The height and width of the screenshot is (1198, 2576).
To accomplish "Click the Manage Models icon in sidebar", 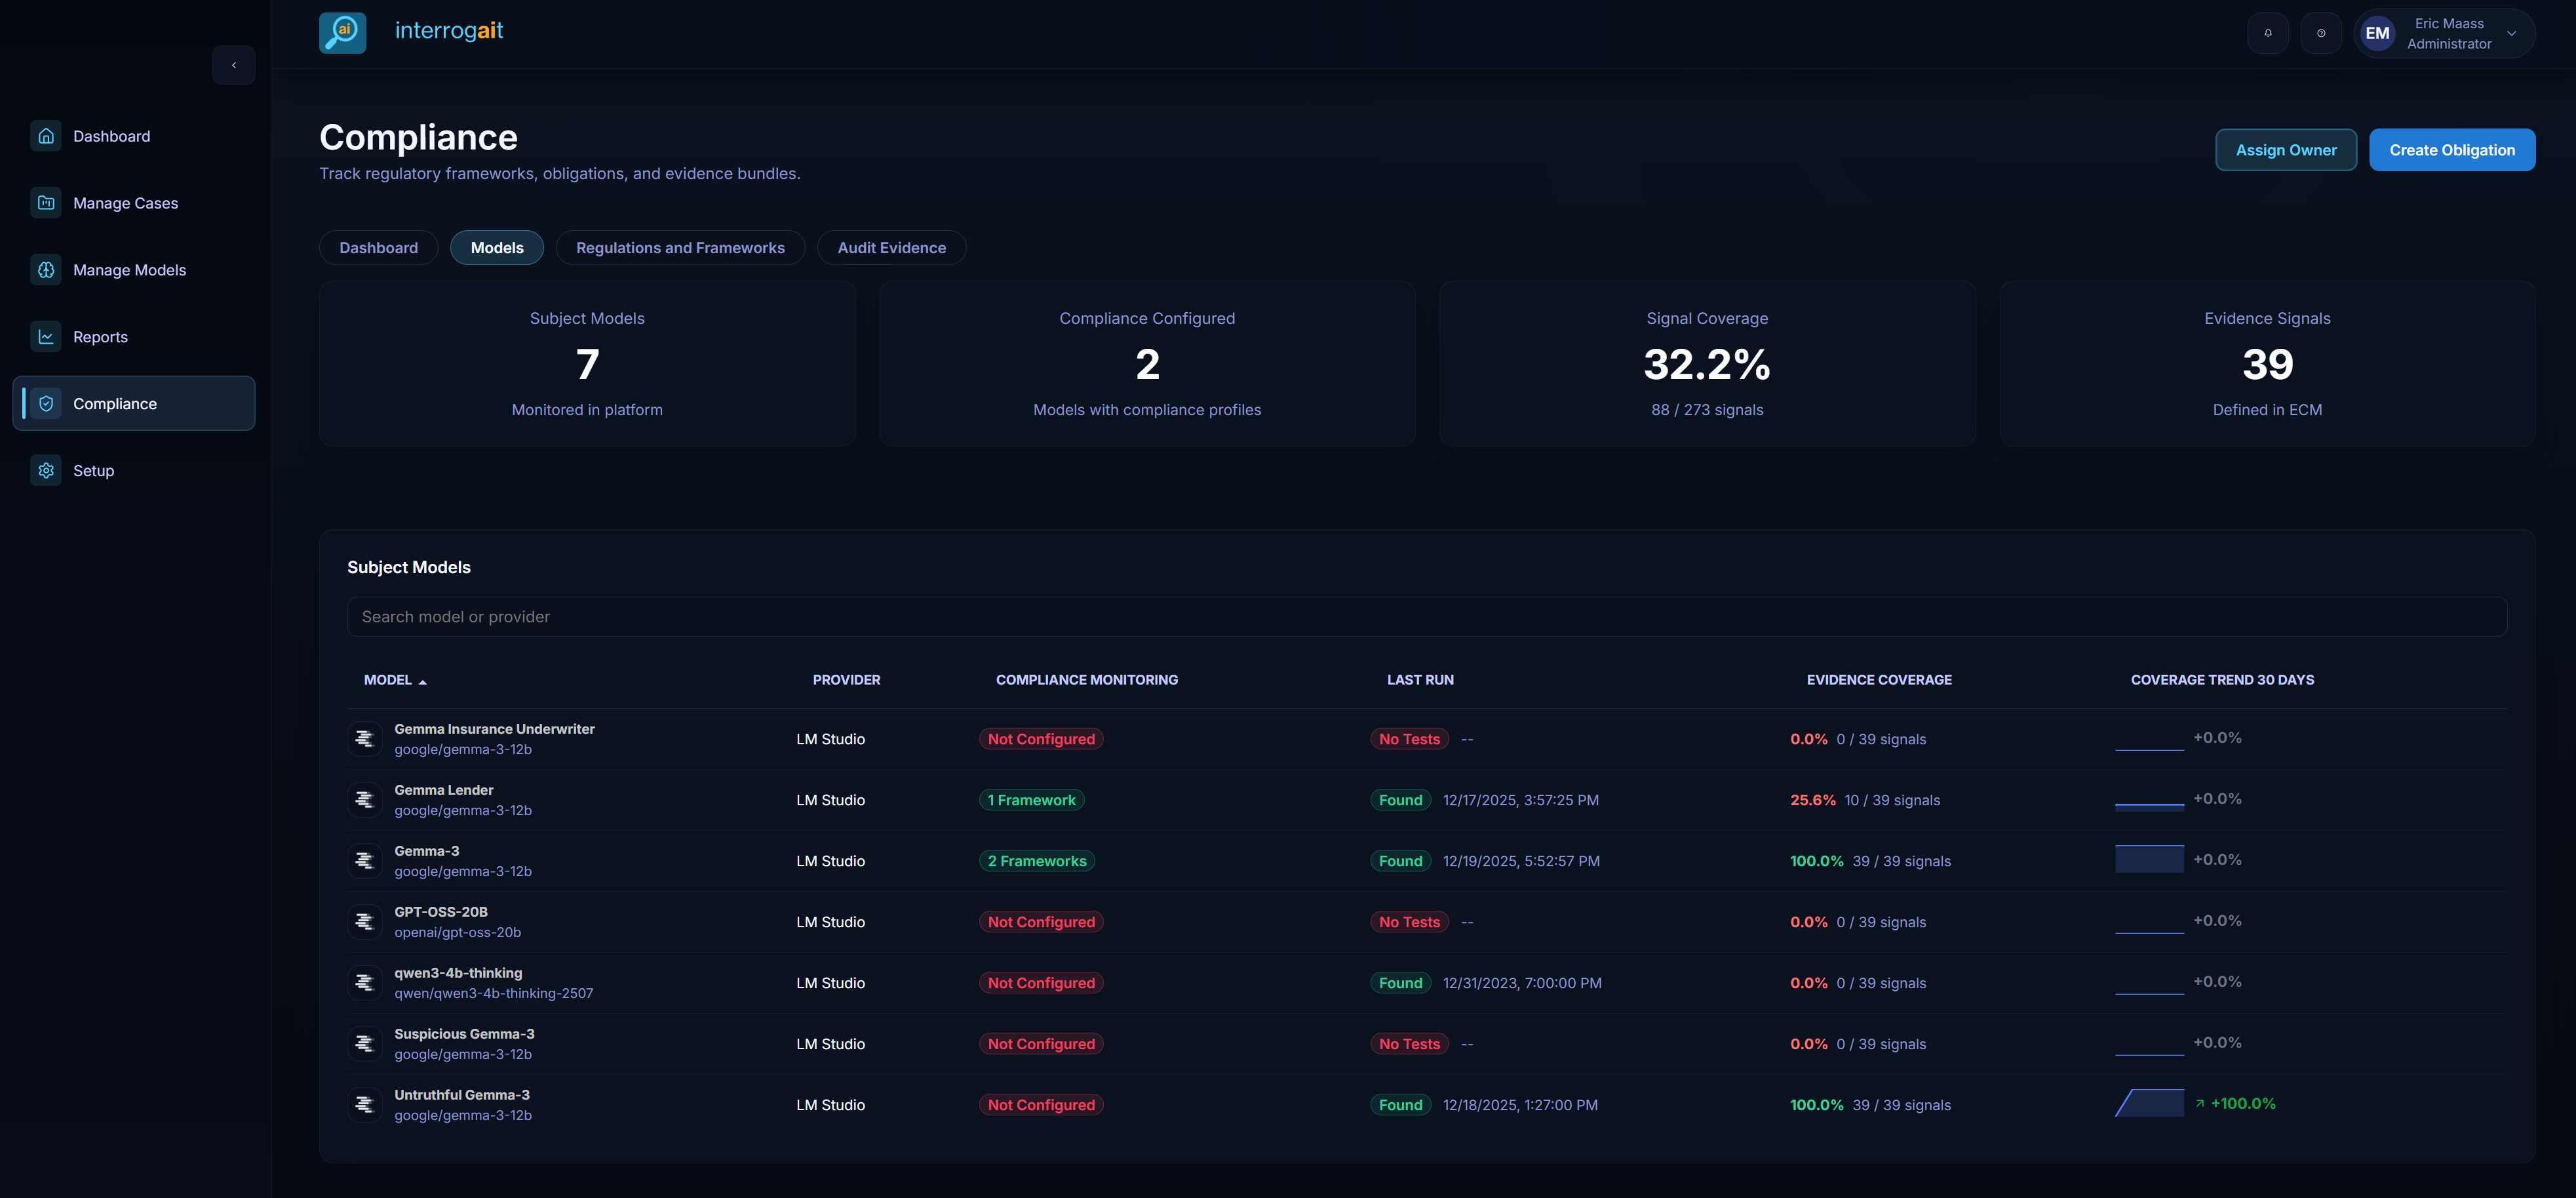I will [46, 269].
